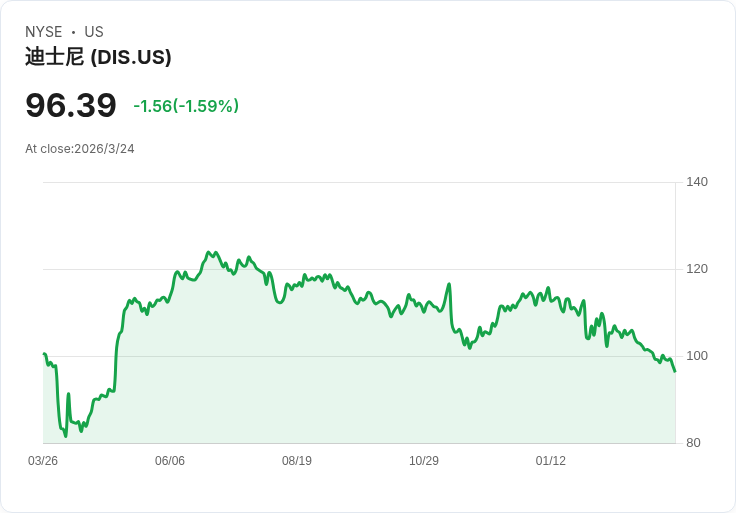
Task: Click the highest peak of the price line
Action: point(209,252)
